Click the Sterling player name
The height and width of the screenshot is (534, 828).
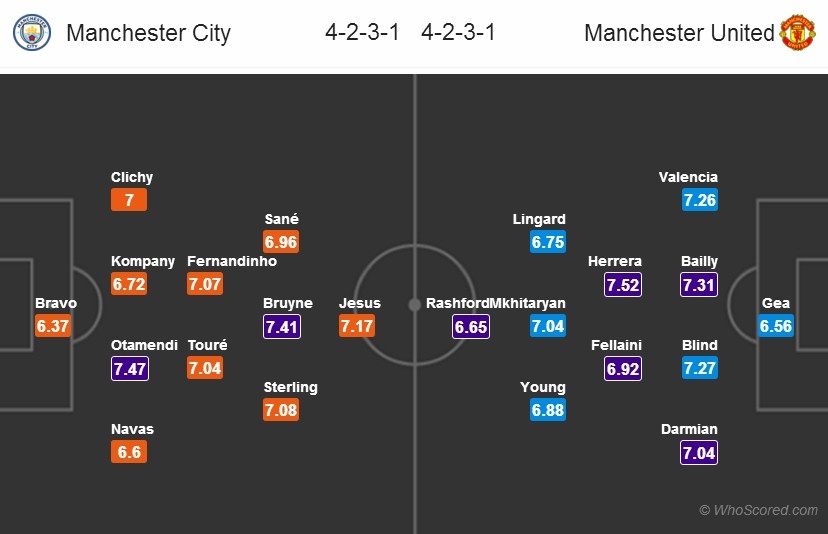(x=290, y=387)
